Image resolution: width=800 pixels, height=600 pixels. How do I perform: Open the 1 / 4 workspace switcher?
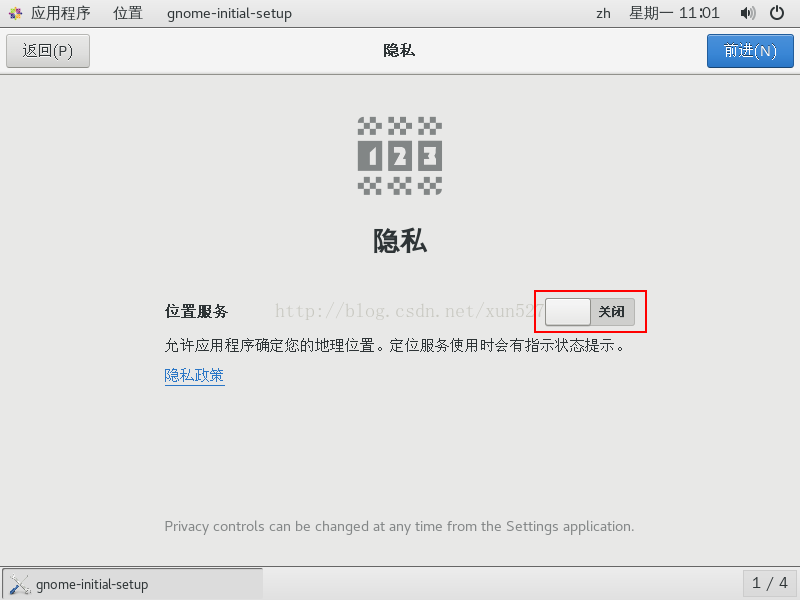770,583
